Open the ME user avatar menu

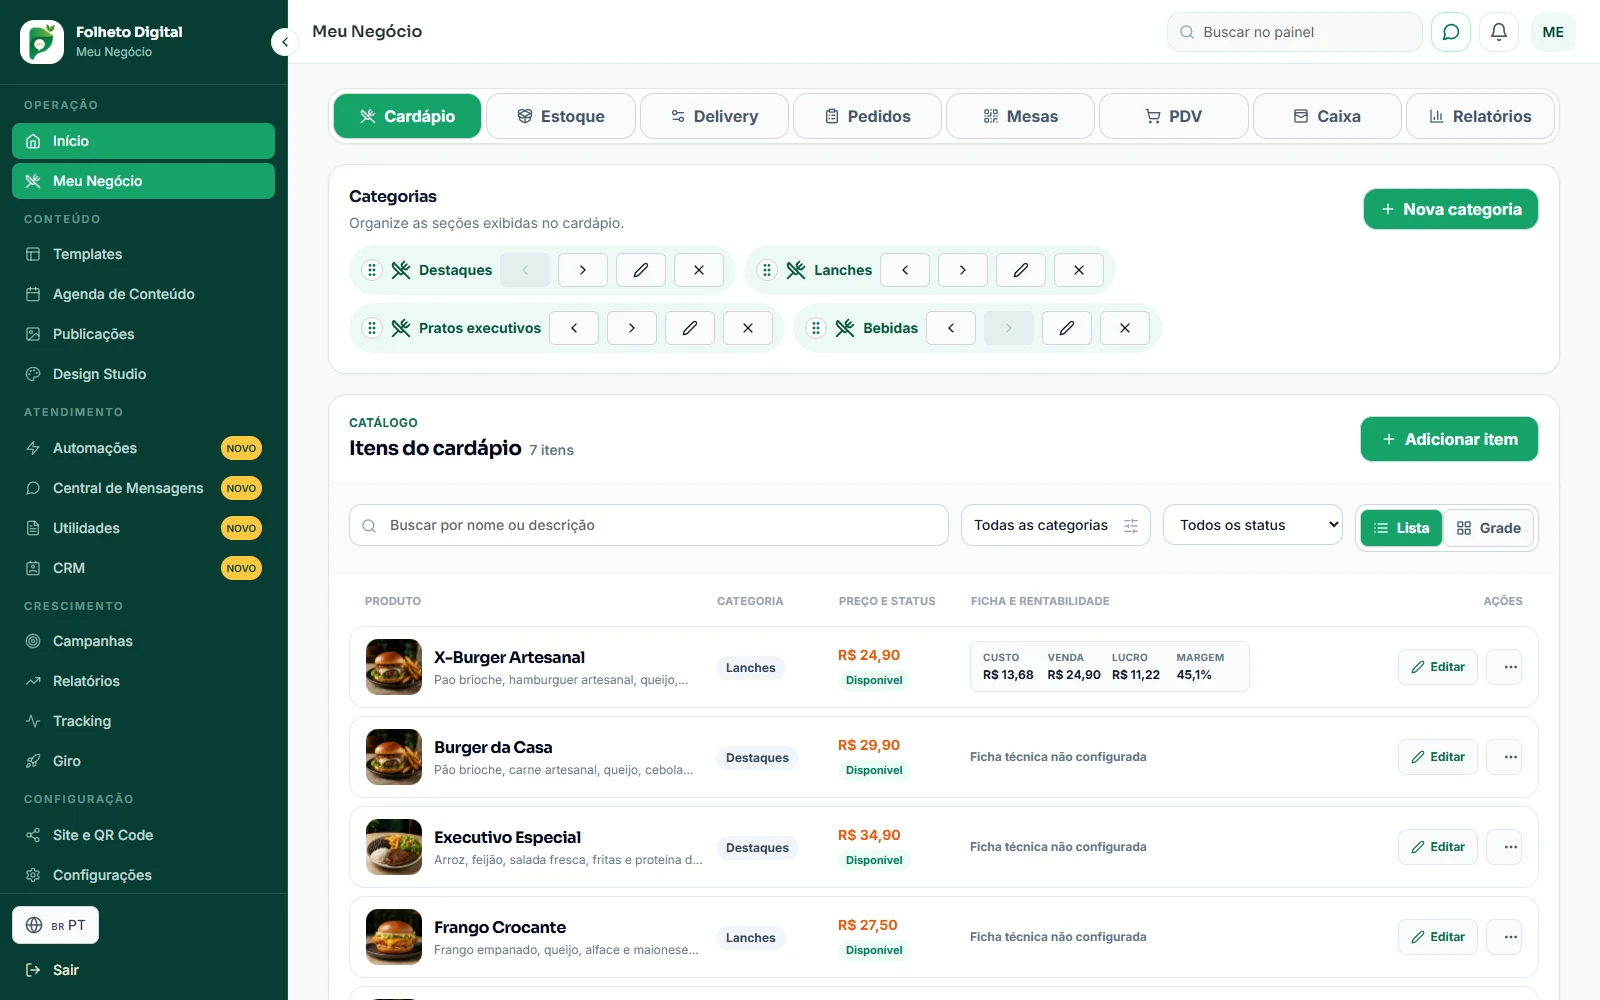(1553, 32)
